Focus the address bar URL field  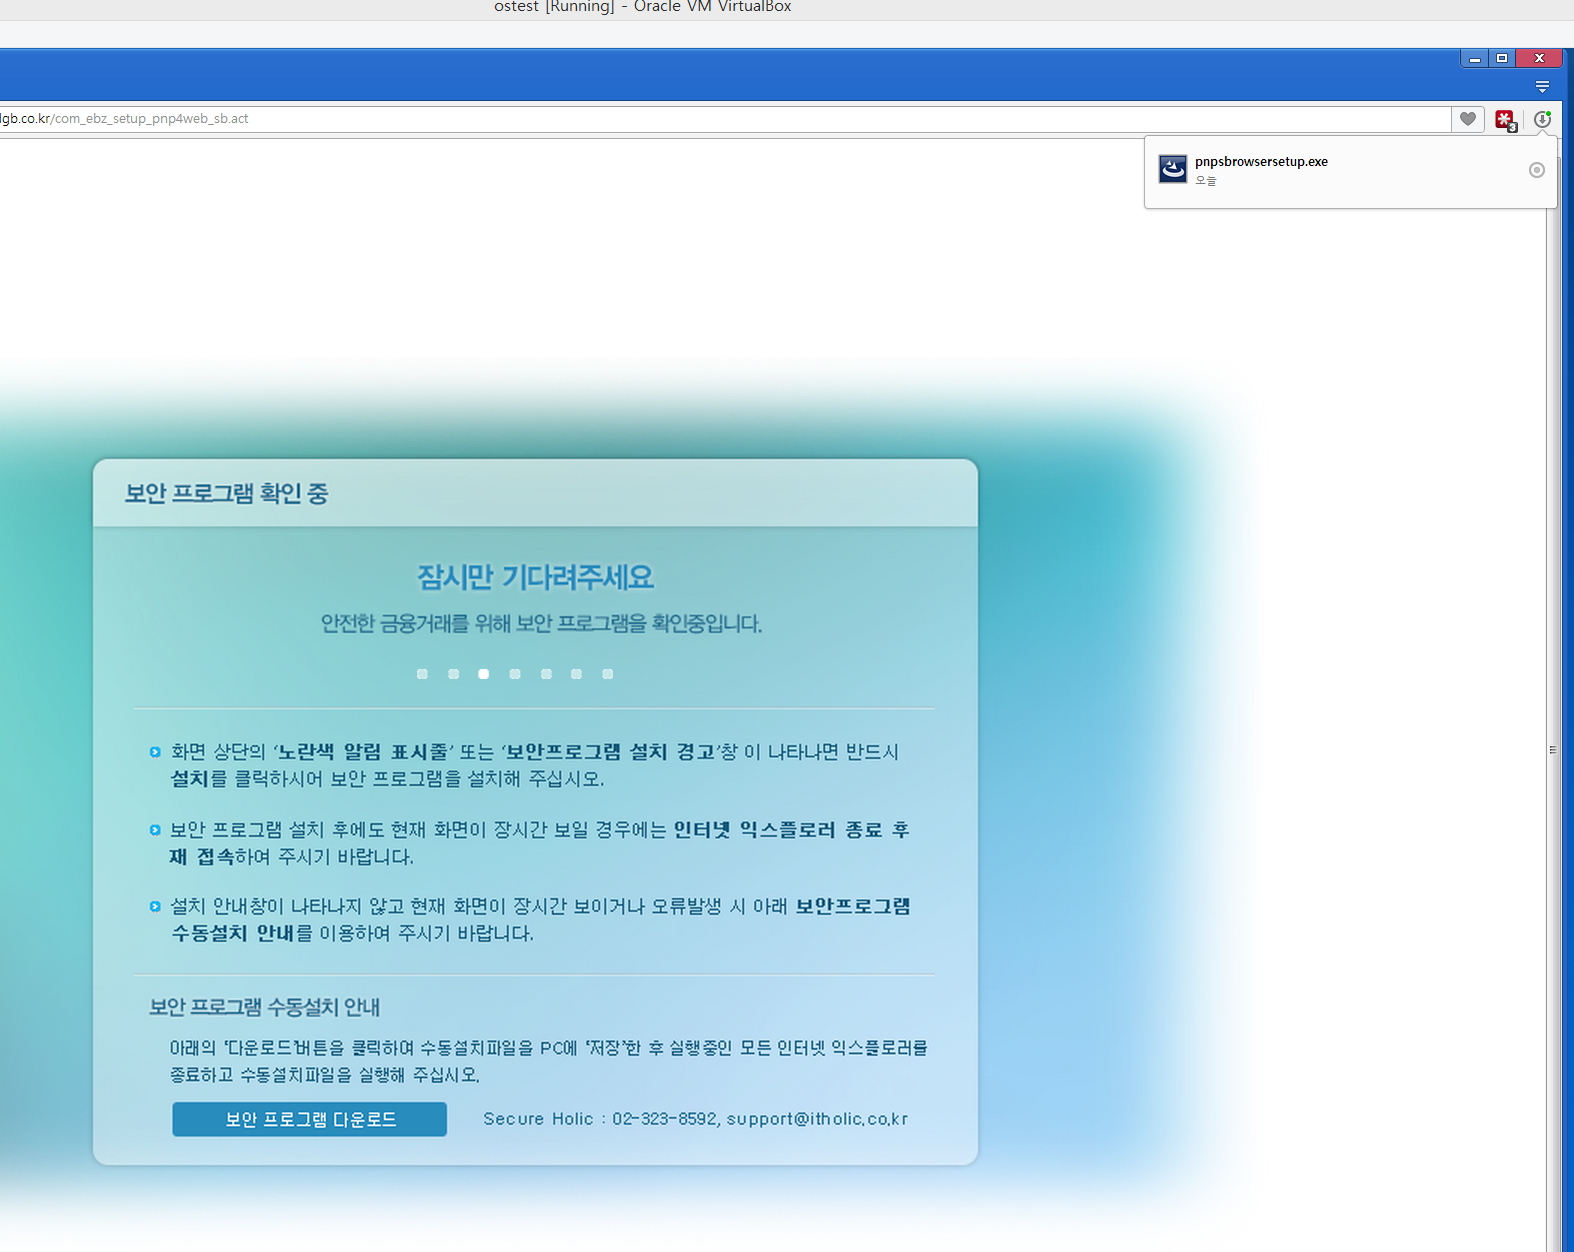click(724, 119)
